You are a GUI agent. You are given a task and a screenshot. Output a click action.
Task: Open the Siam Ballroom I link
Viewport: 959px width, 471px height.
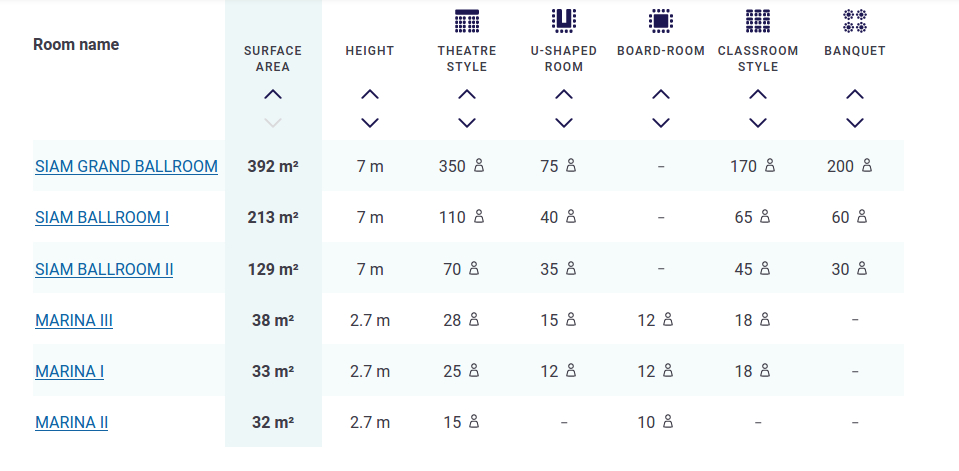pyautogui.click(x=102, y=217)
